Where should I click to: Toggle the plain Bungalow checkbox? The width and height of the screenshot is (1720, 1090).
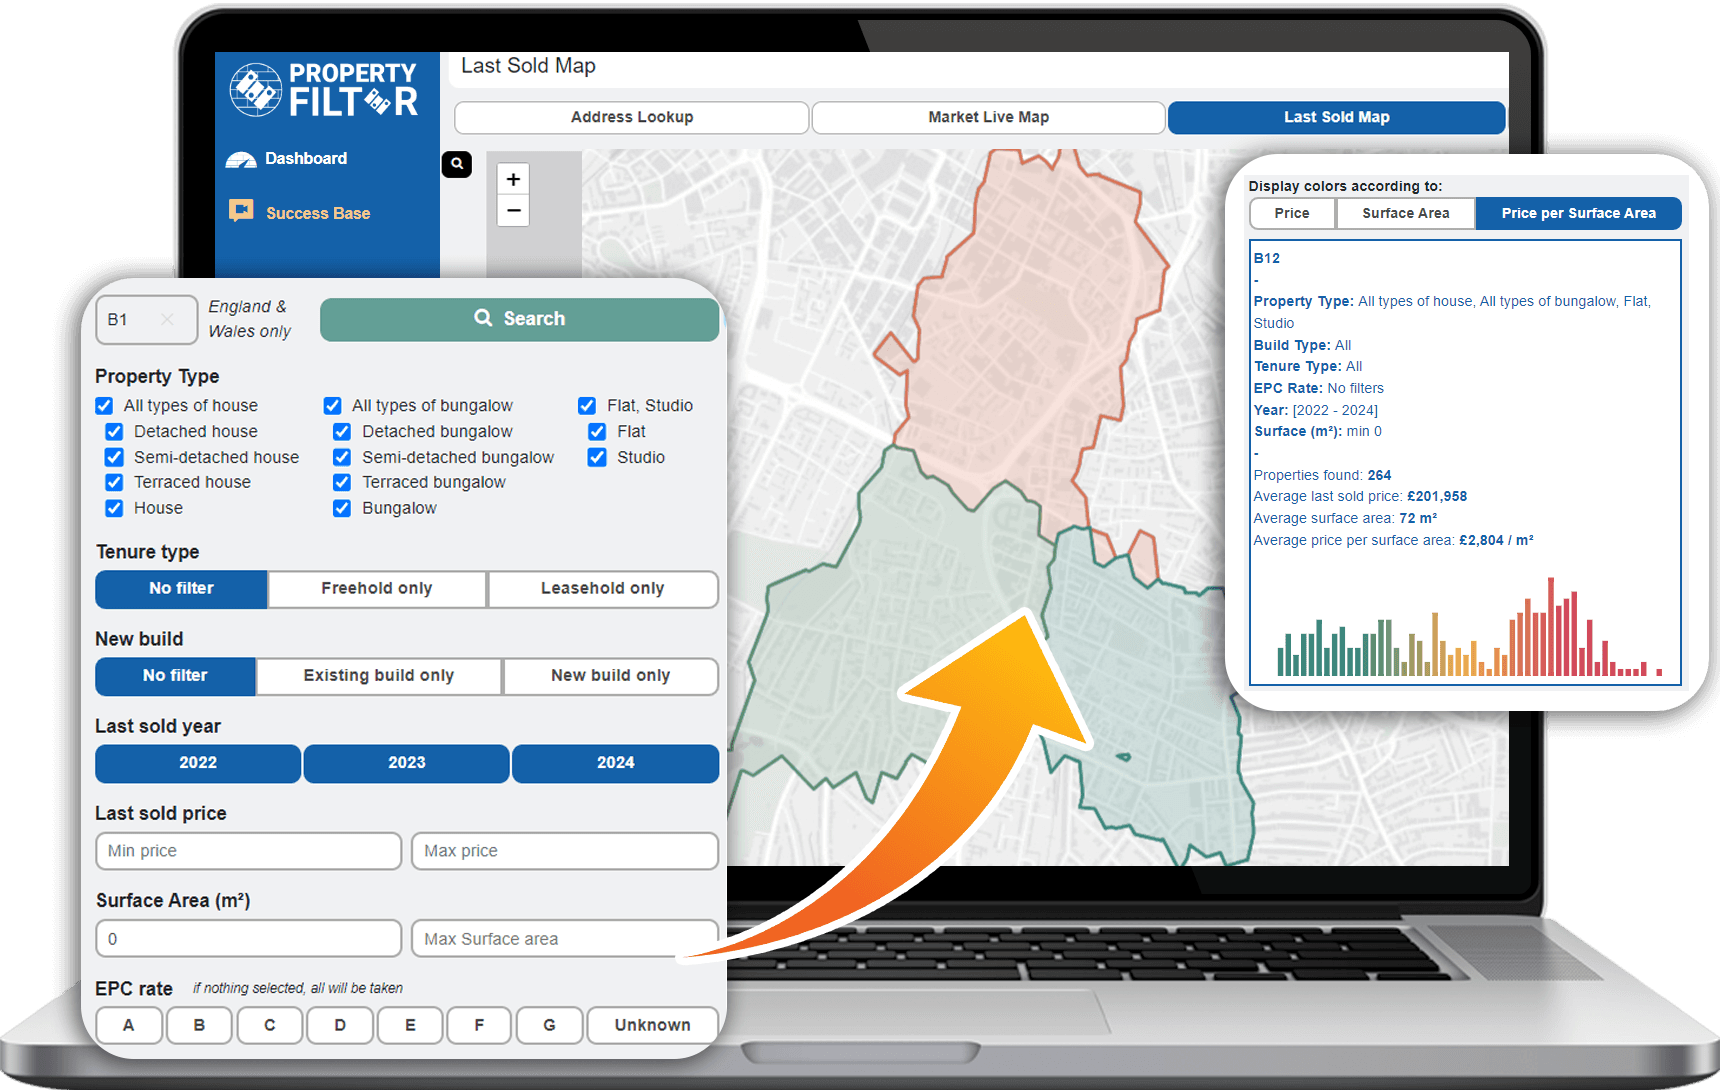(x=342, y=508)
